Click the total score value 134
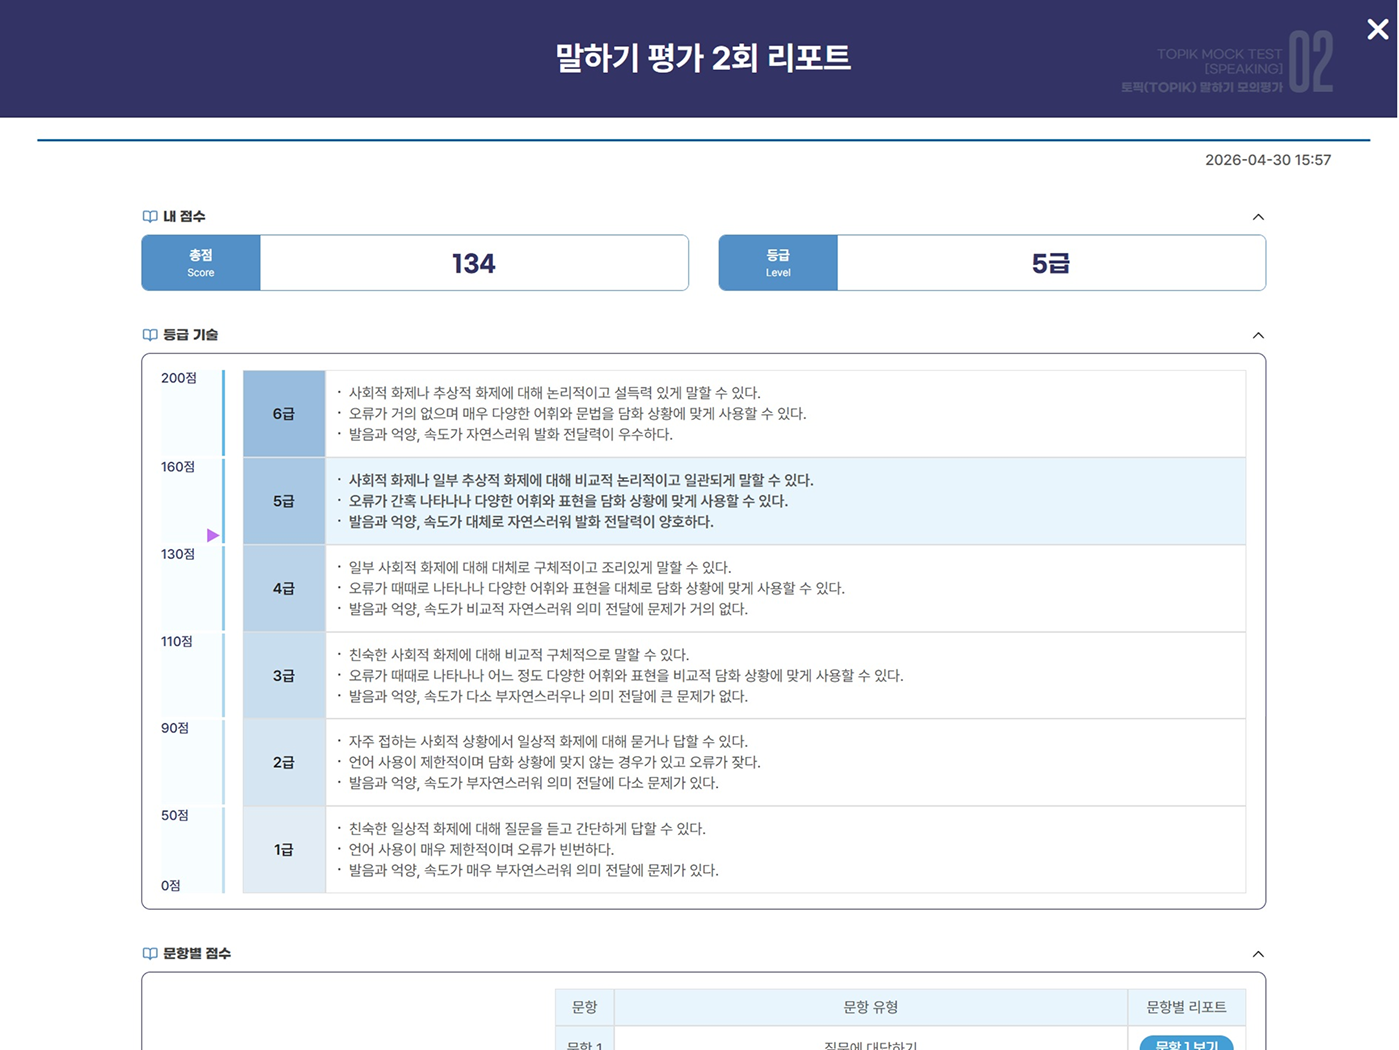1399x1050 pixels. tap(474, 263)
